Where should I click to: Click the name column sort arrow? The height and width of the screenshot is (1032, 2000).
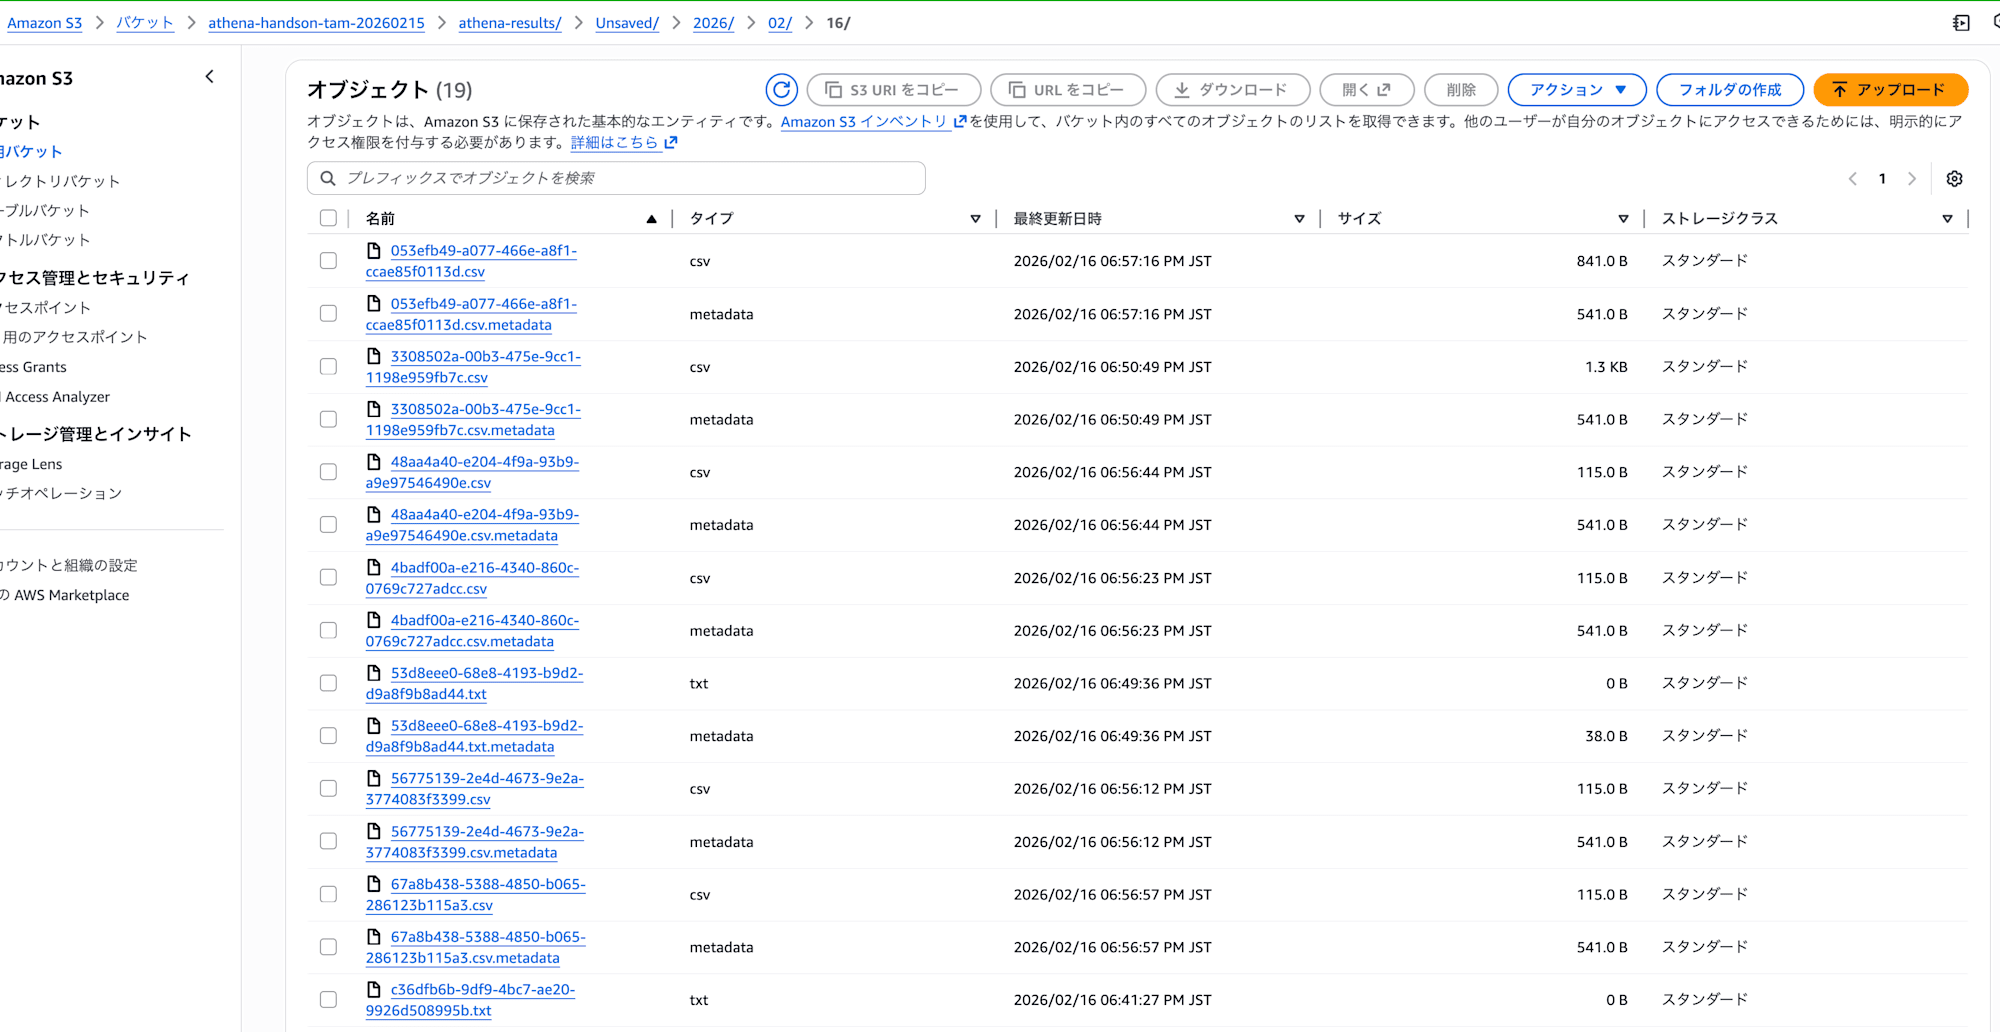(x=651, y=219)
